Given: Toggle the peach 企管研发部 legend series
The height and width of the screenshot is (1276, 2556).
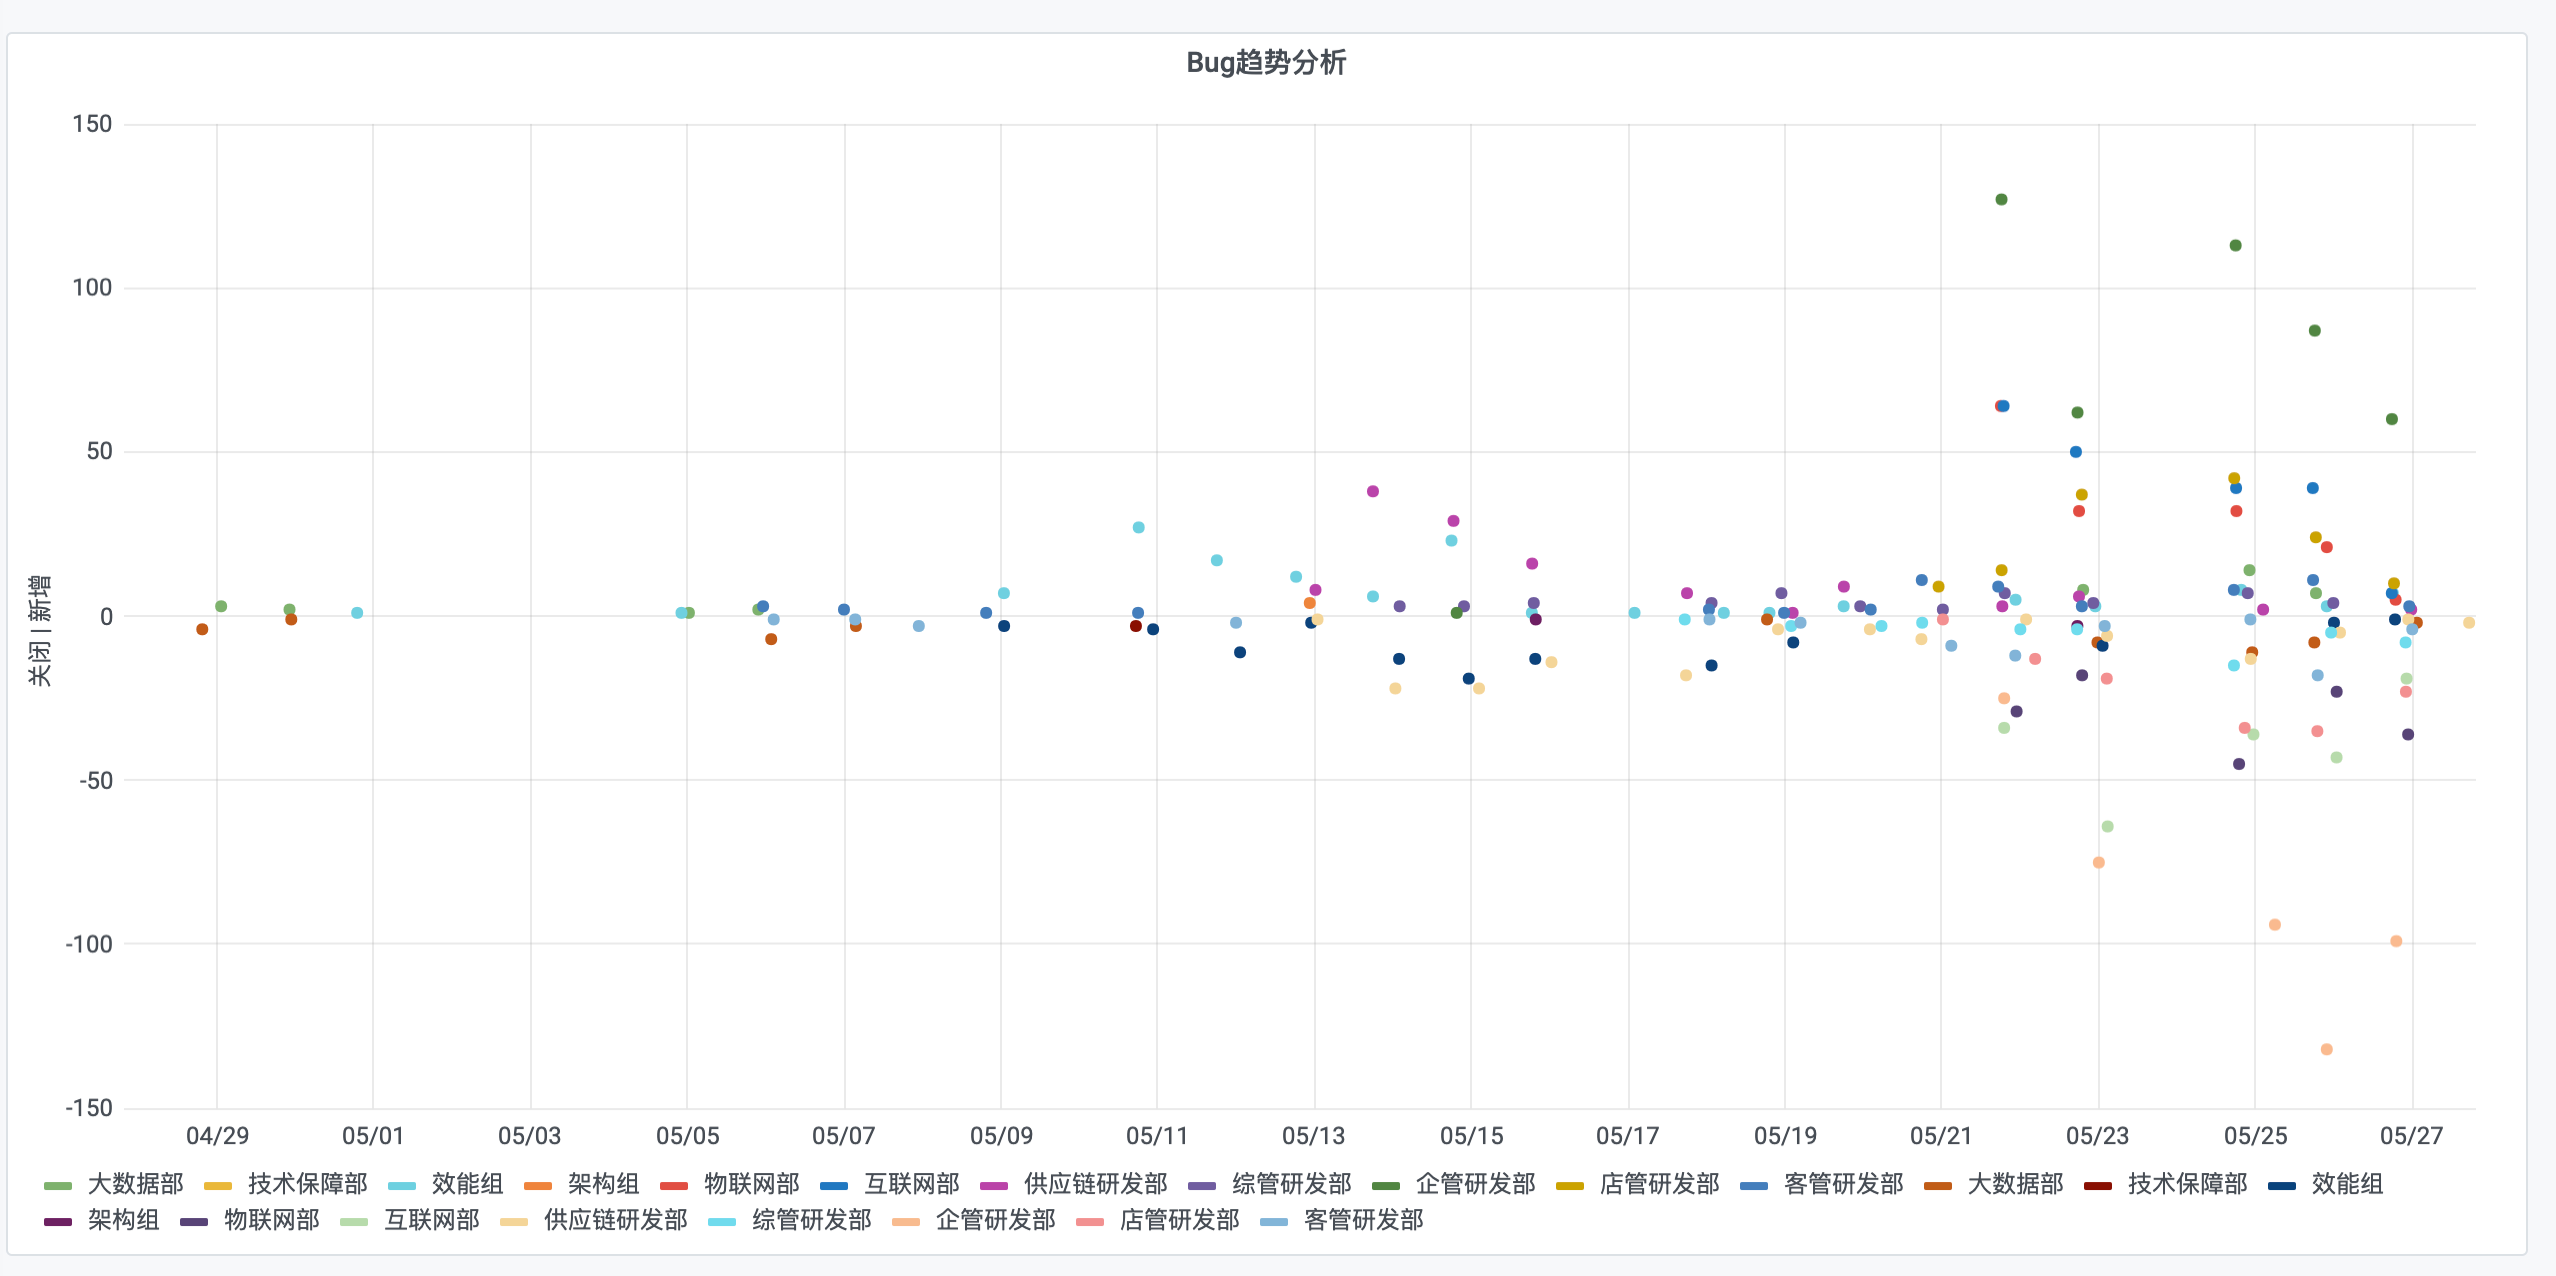Looking at the screenshot, I should (994, 1220).
